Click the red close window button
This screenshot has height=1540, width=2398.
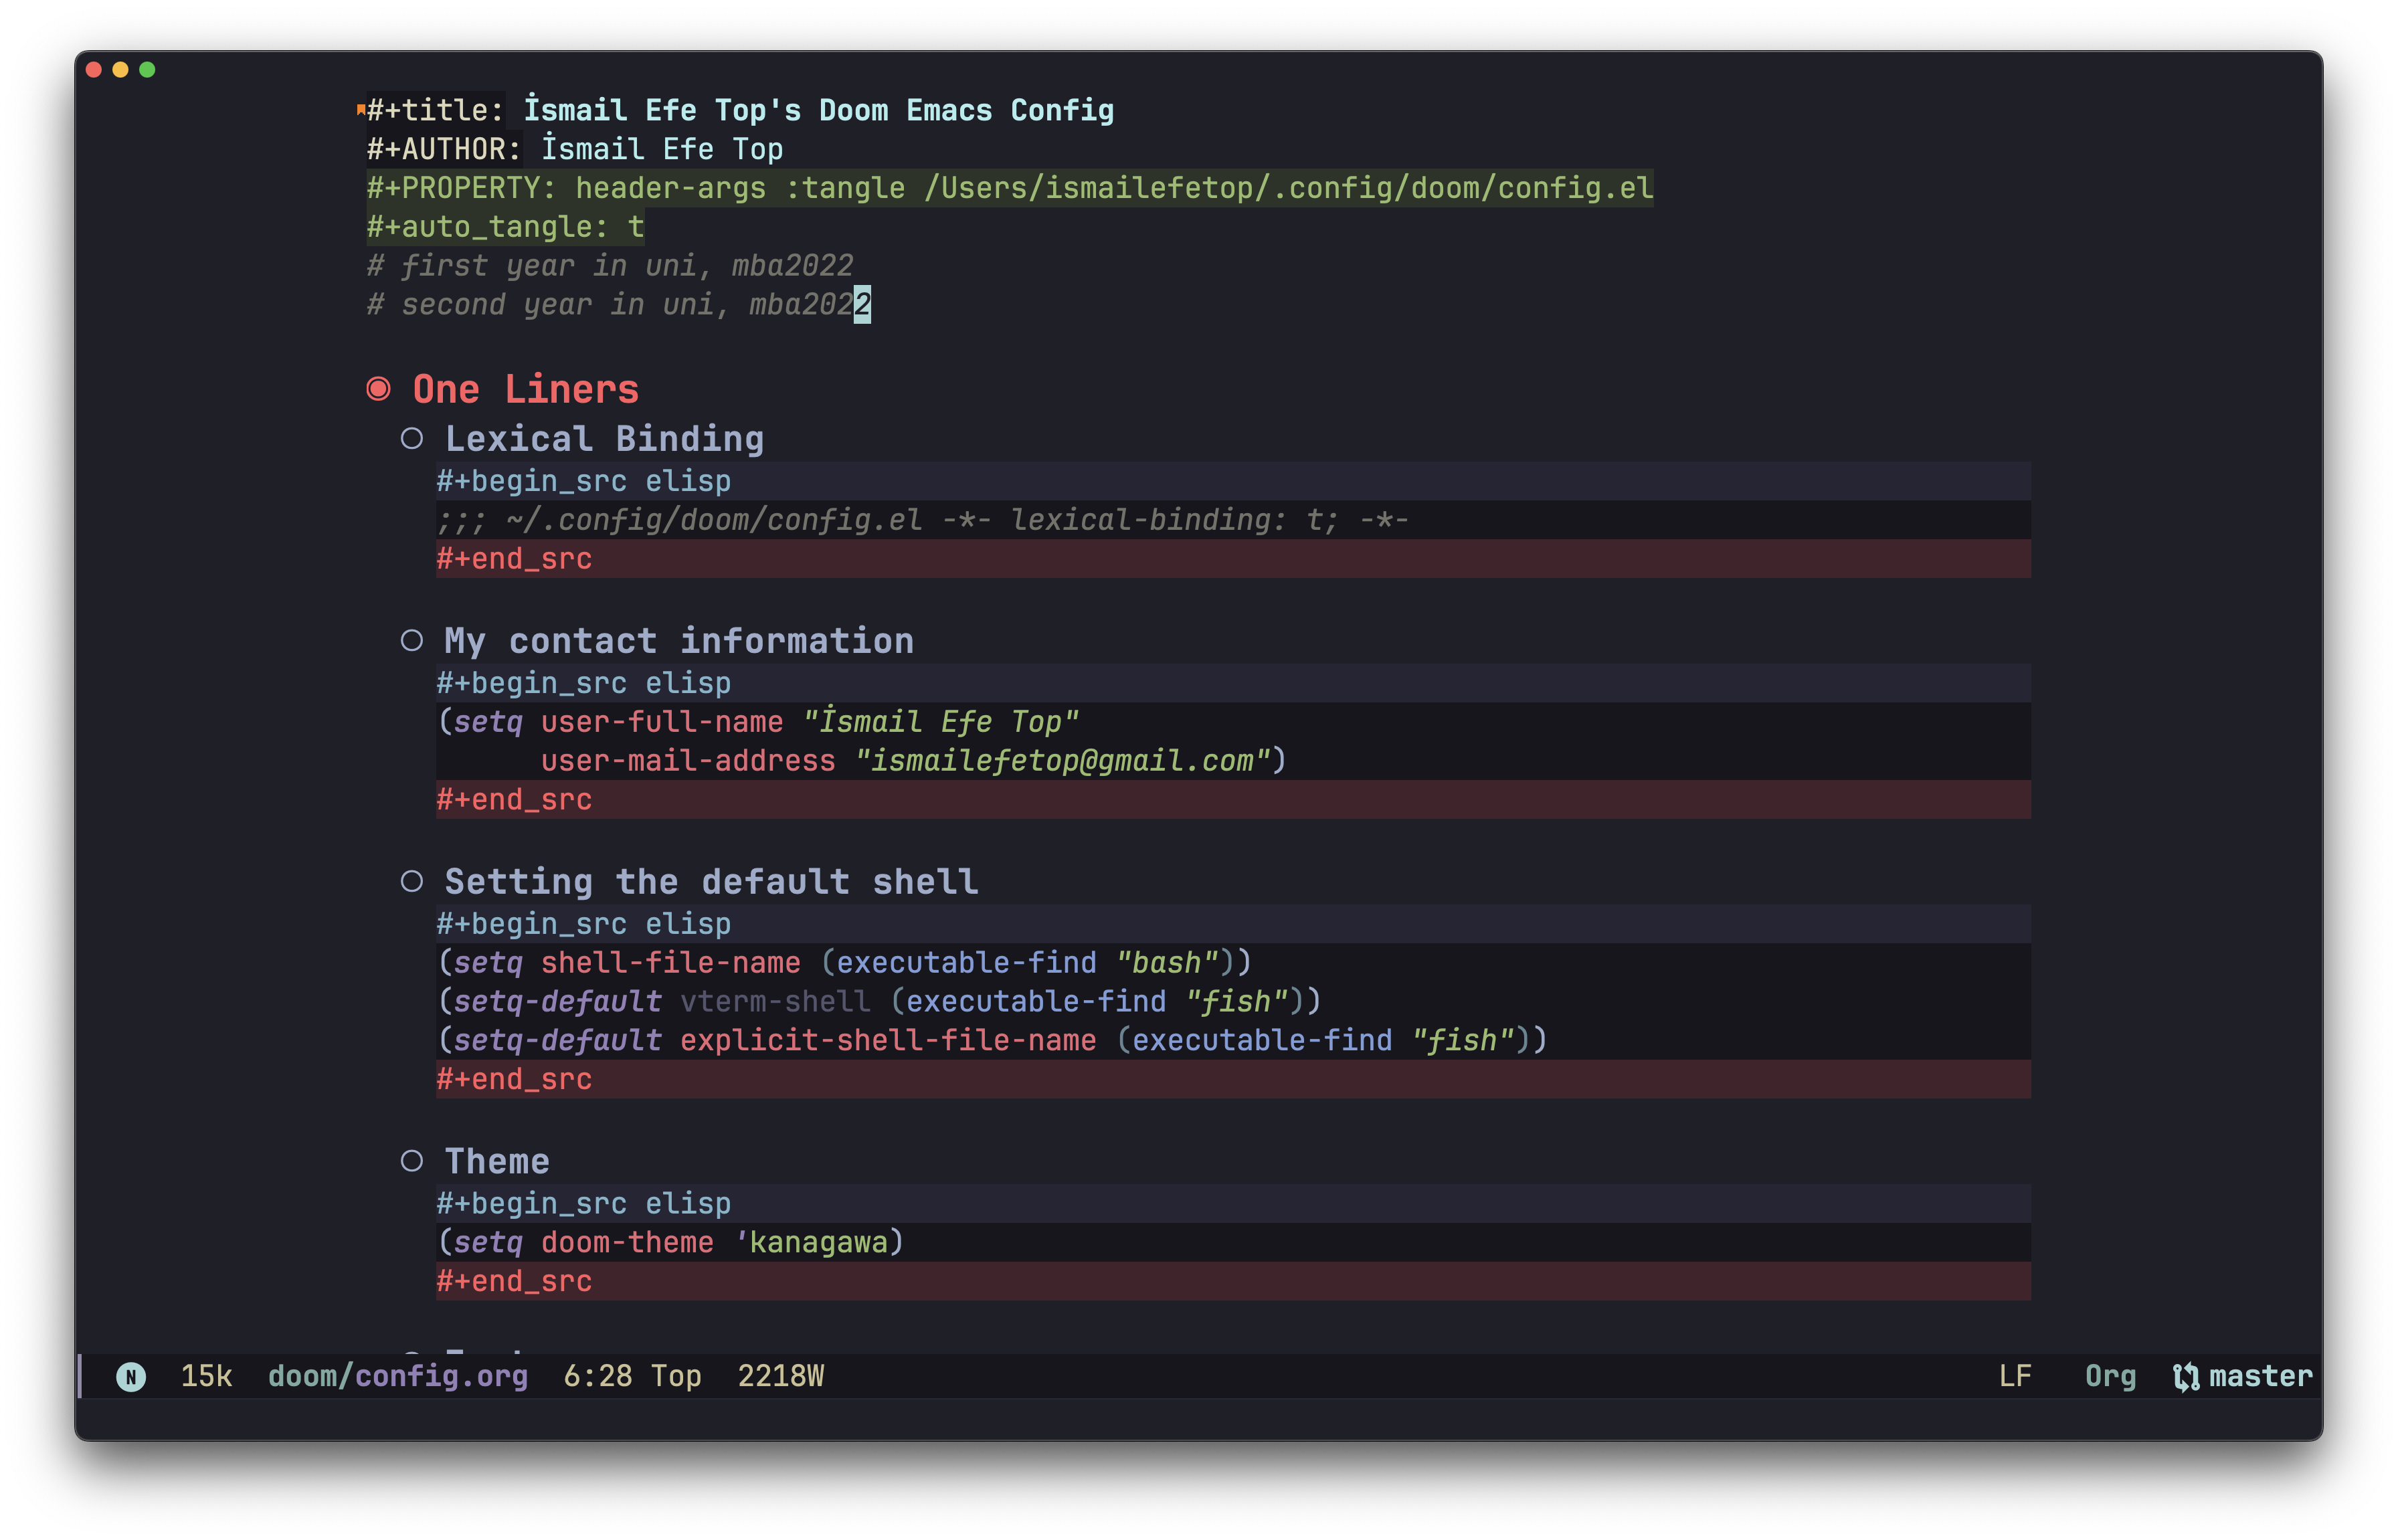(94, 70)
